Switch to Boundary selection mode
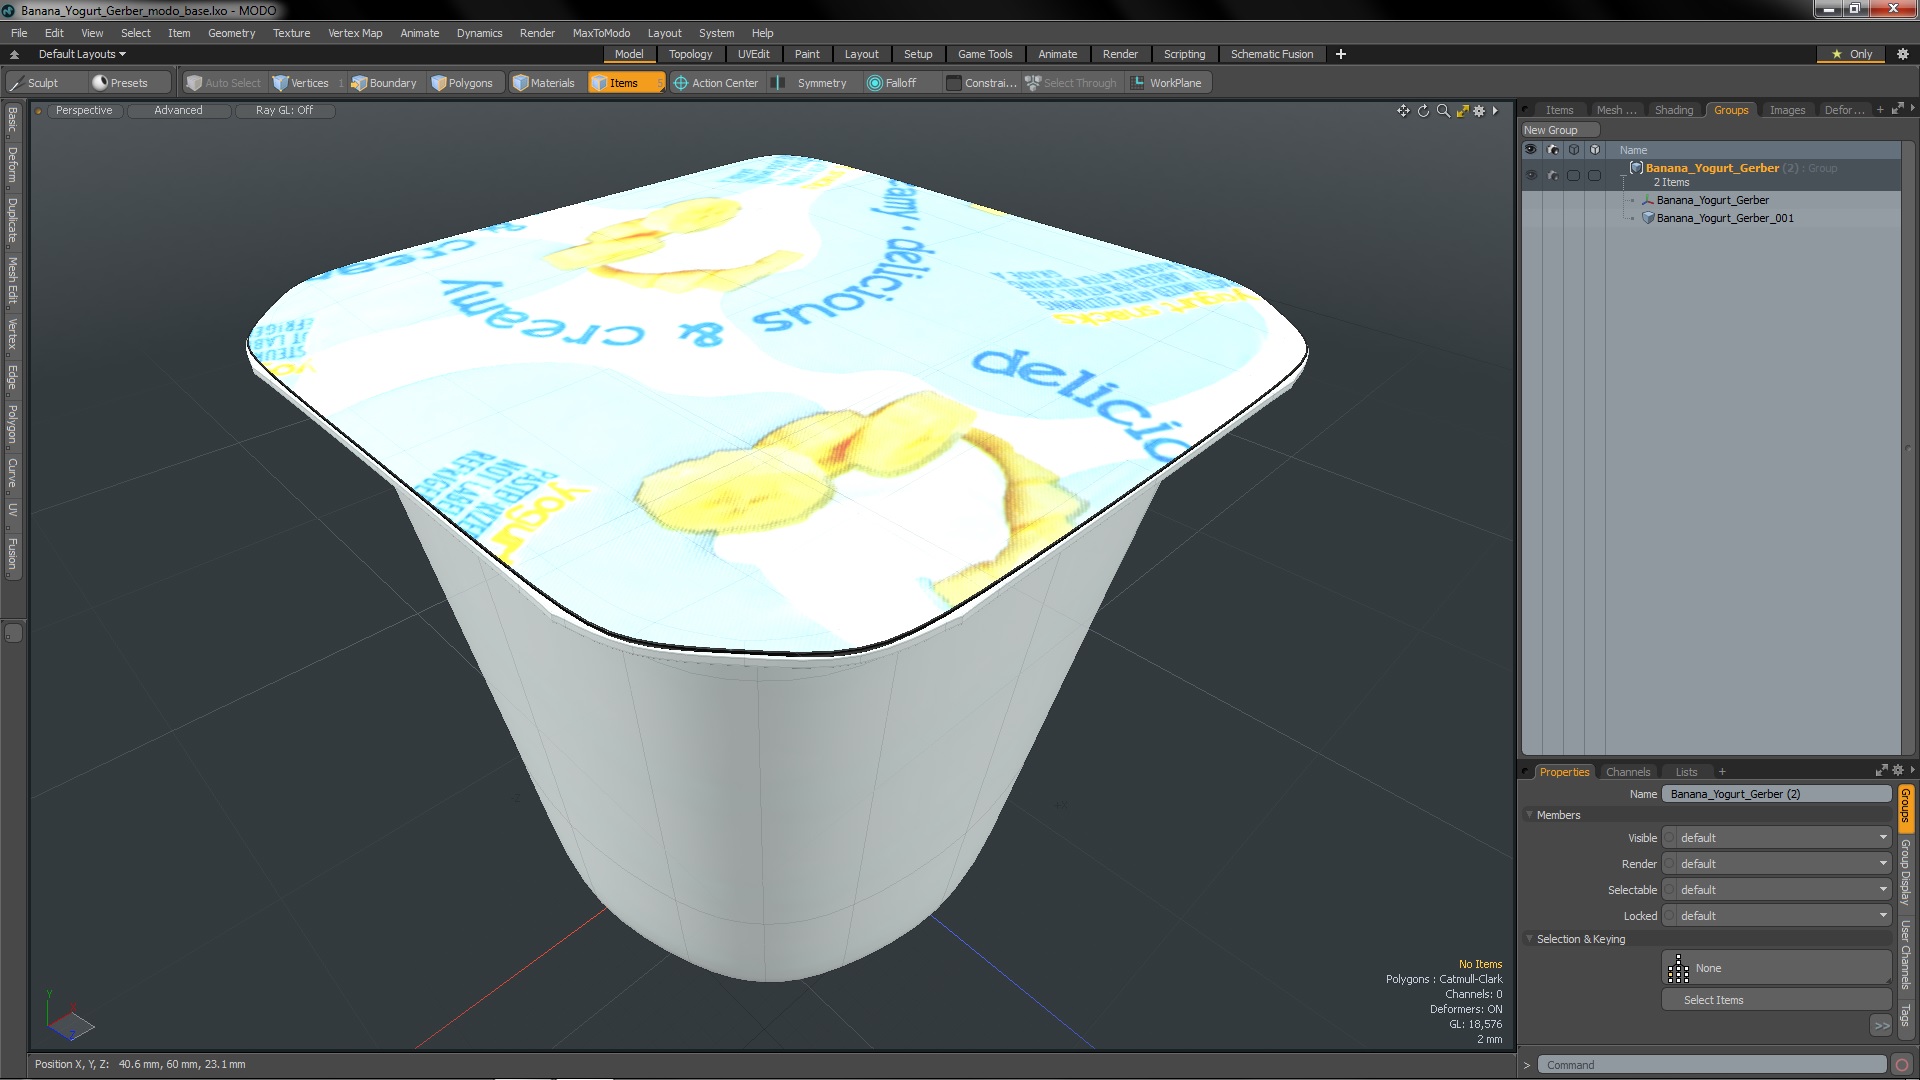The image size is (1920, 1080). coord(384,83)
